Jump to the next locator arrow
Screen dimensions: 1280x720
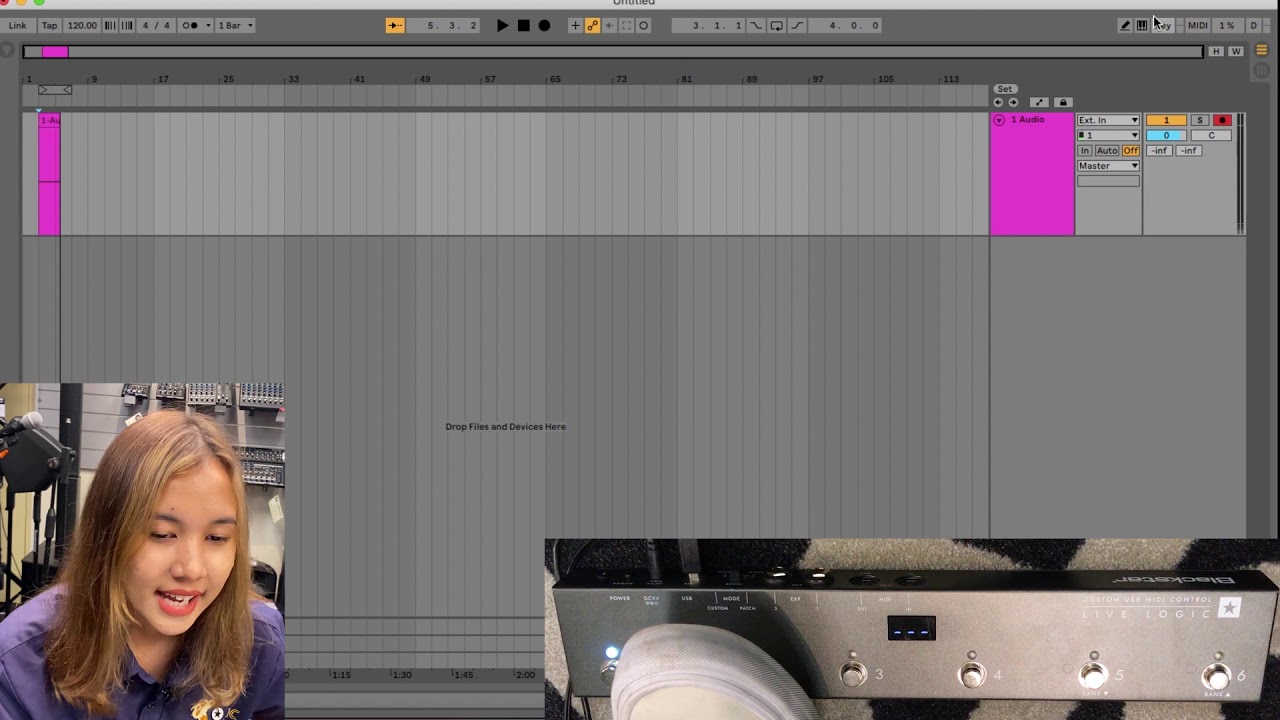1013,102
